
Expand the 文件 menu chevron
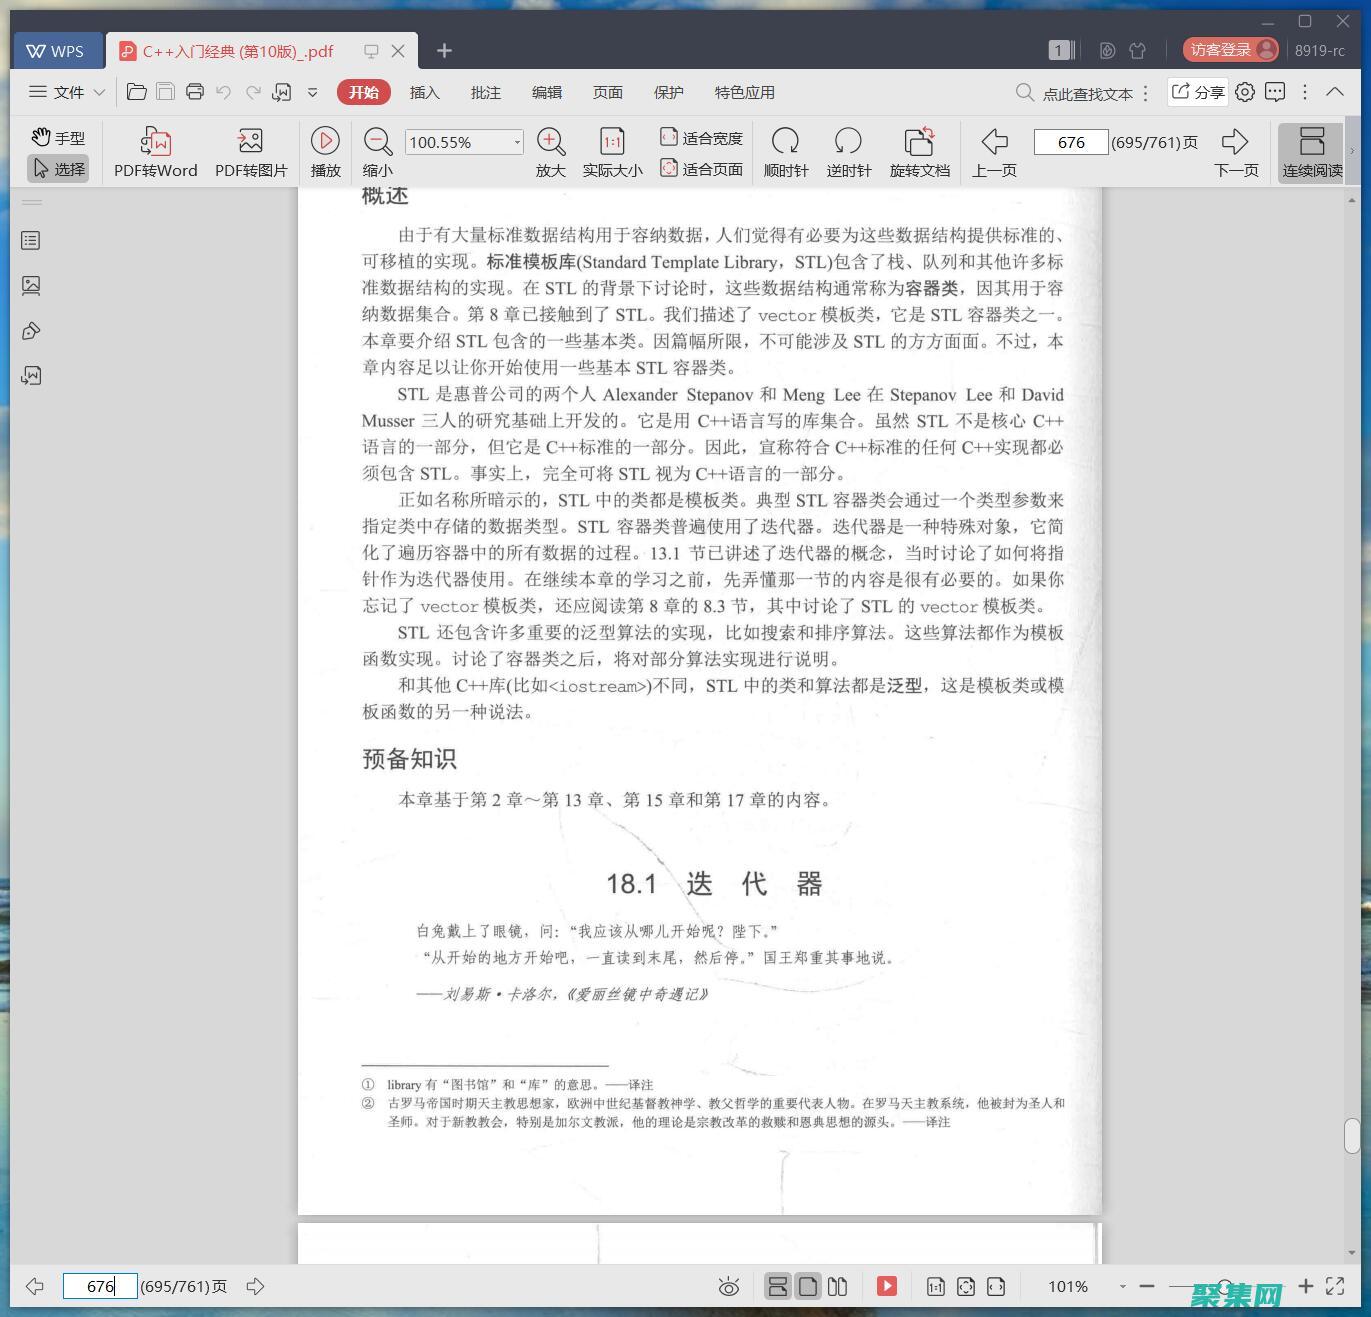pyautogui.click(x=99, y=92)
